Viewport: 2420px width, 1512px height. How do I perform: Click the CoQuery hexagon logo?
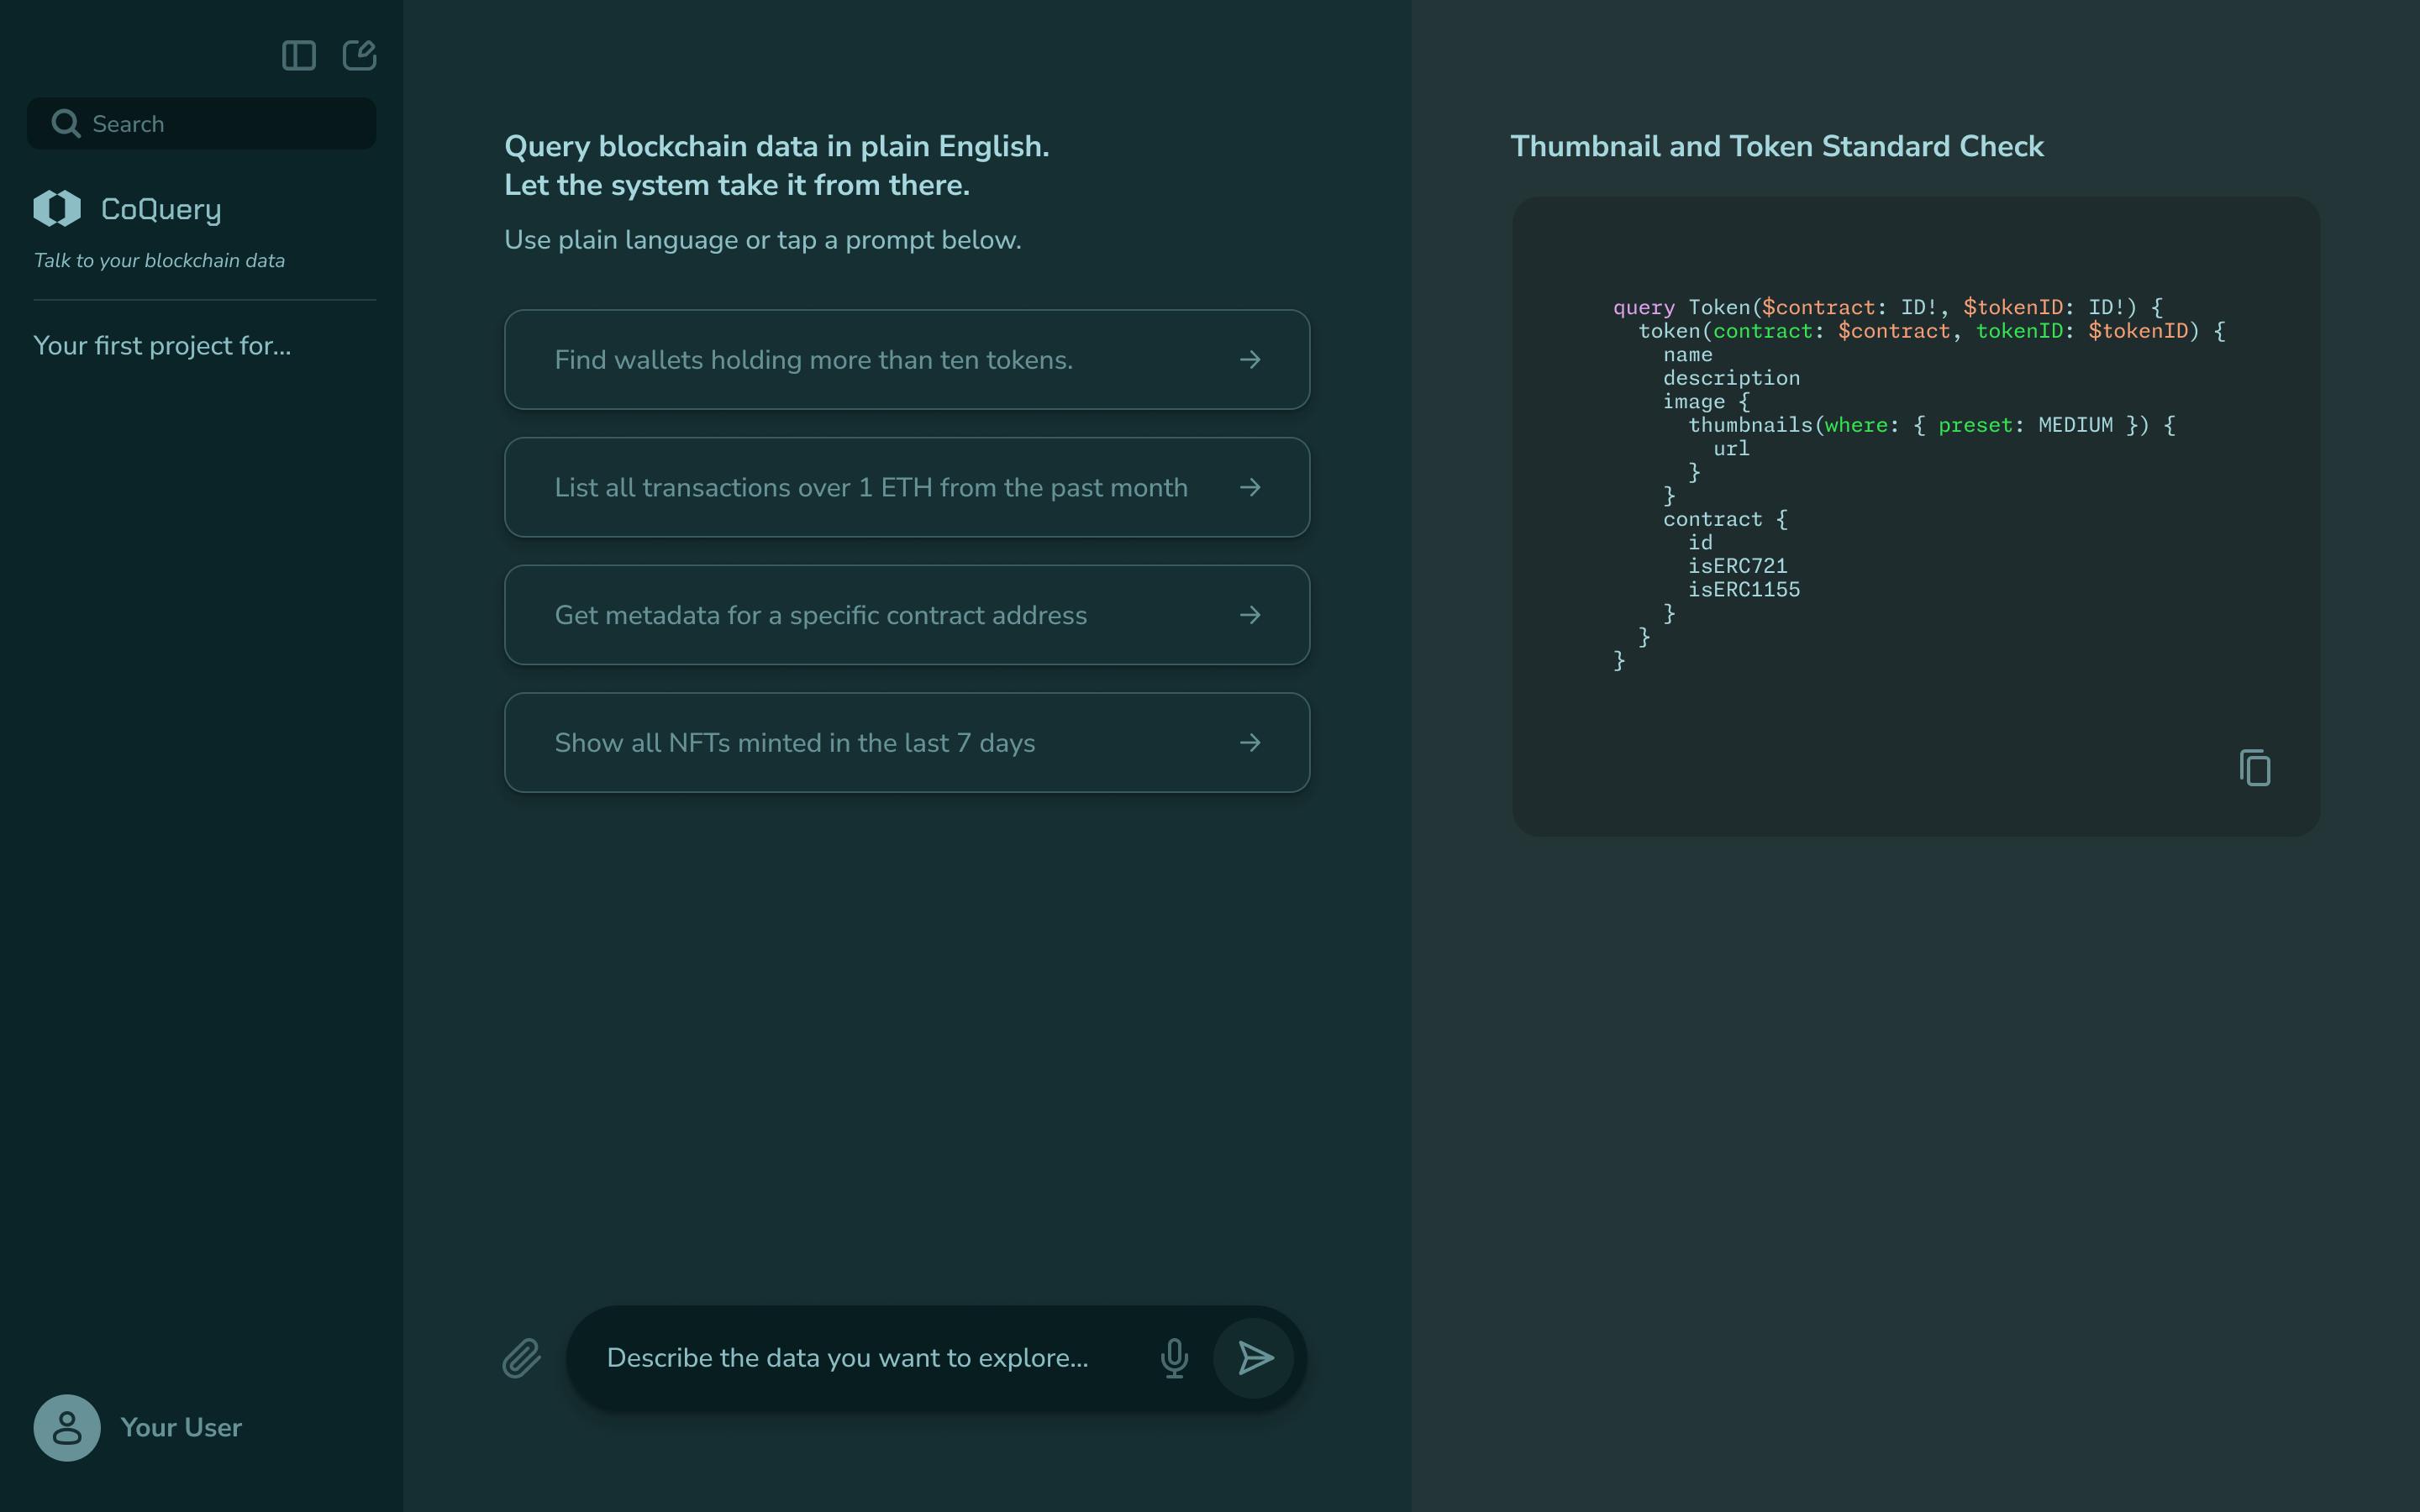pos(57,208)
